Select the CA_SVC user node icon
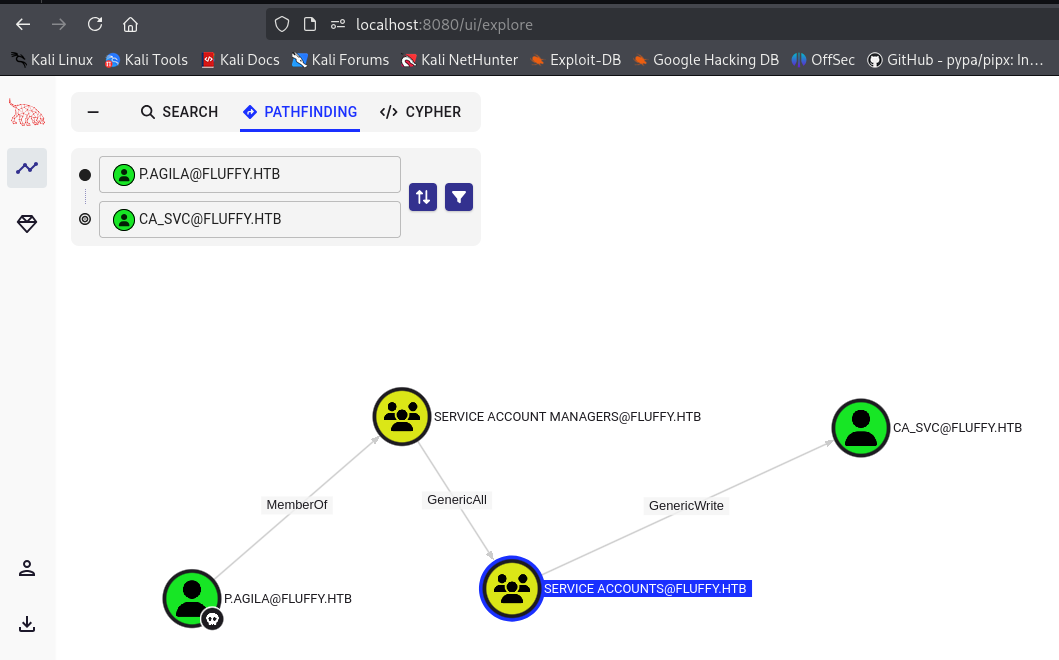Viewport: 1059px width, 660px height. point(861,428)
